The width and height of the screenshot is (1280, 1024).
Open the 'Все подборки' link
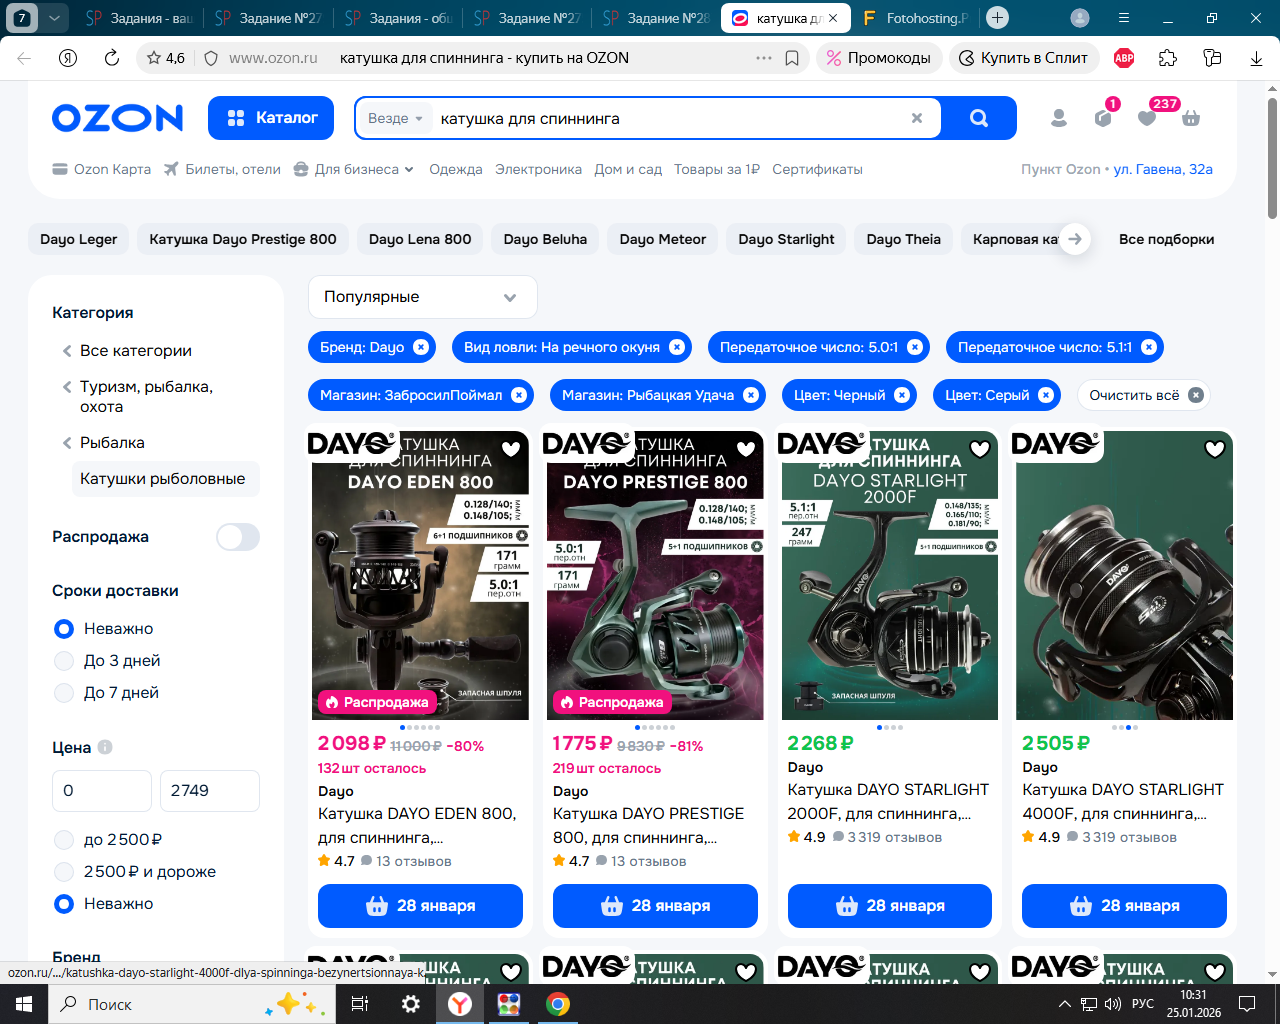(1166, 239)
